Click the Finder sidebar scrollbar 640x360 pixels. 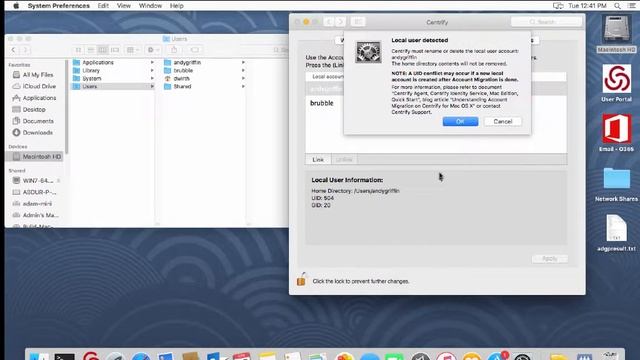(x=66, y=107)
